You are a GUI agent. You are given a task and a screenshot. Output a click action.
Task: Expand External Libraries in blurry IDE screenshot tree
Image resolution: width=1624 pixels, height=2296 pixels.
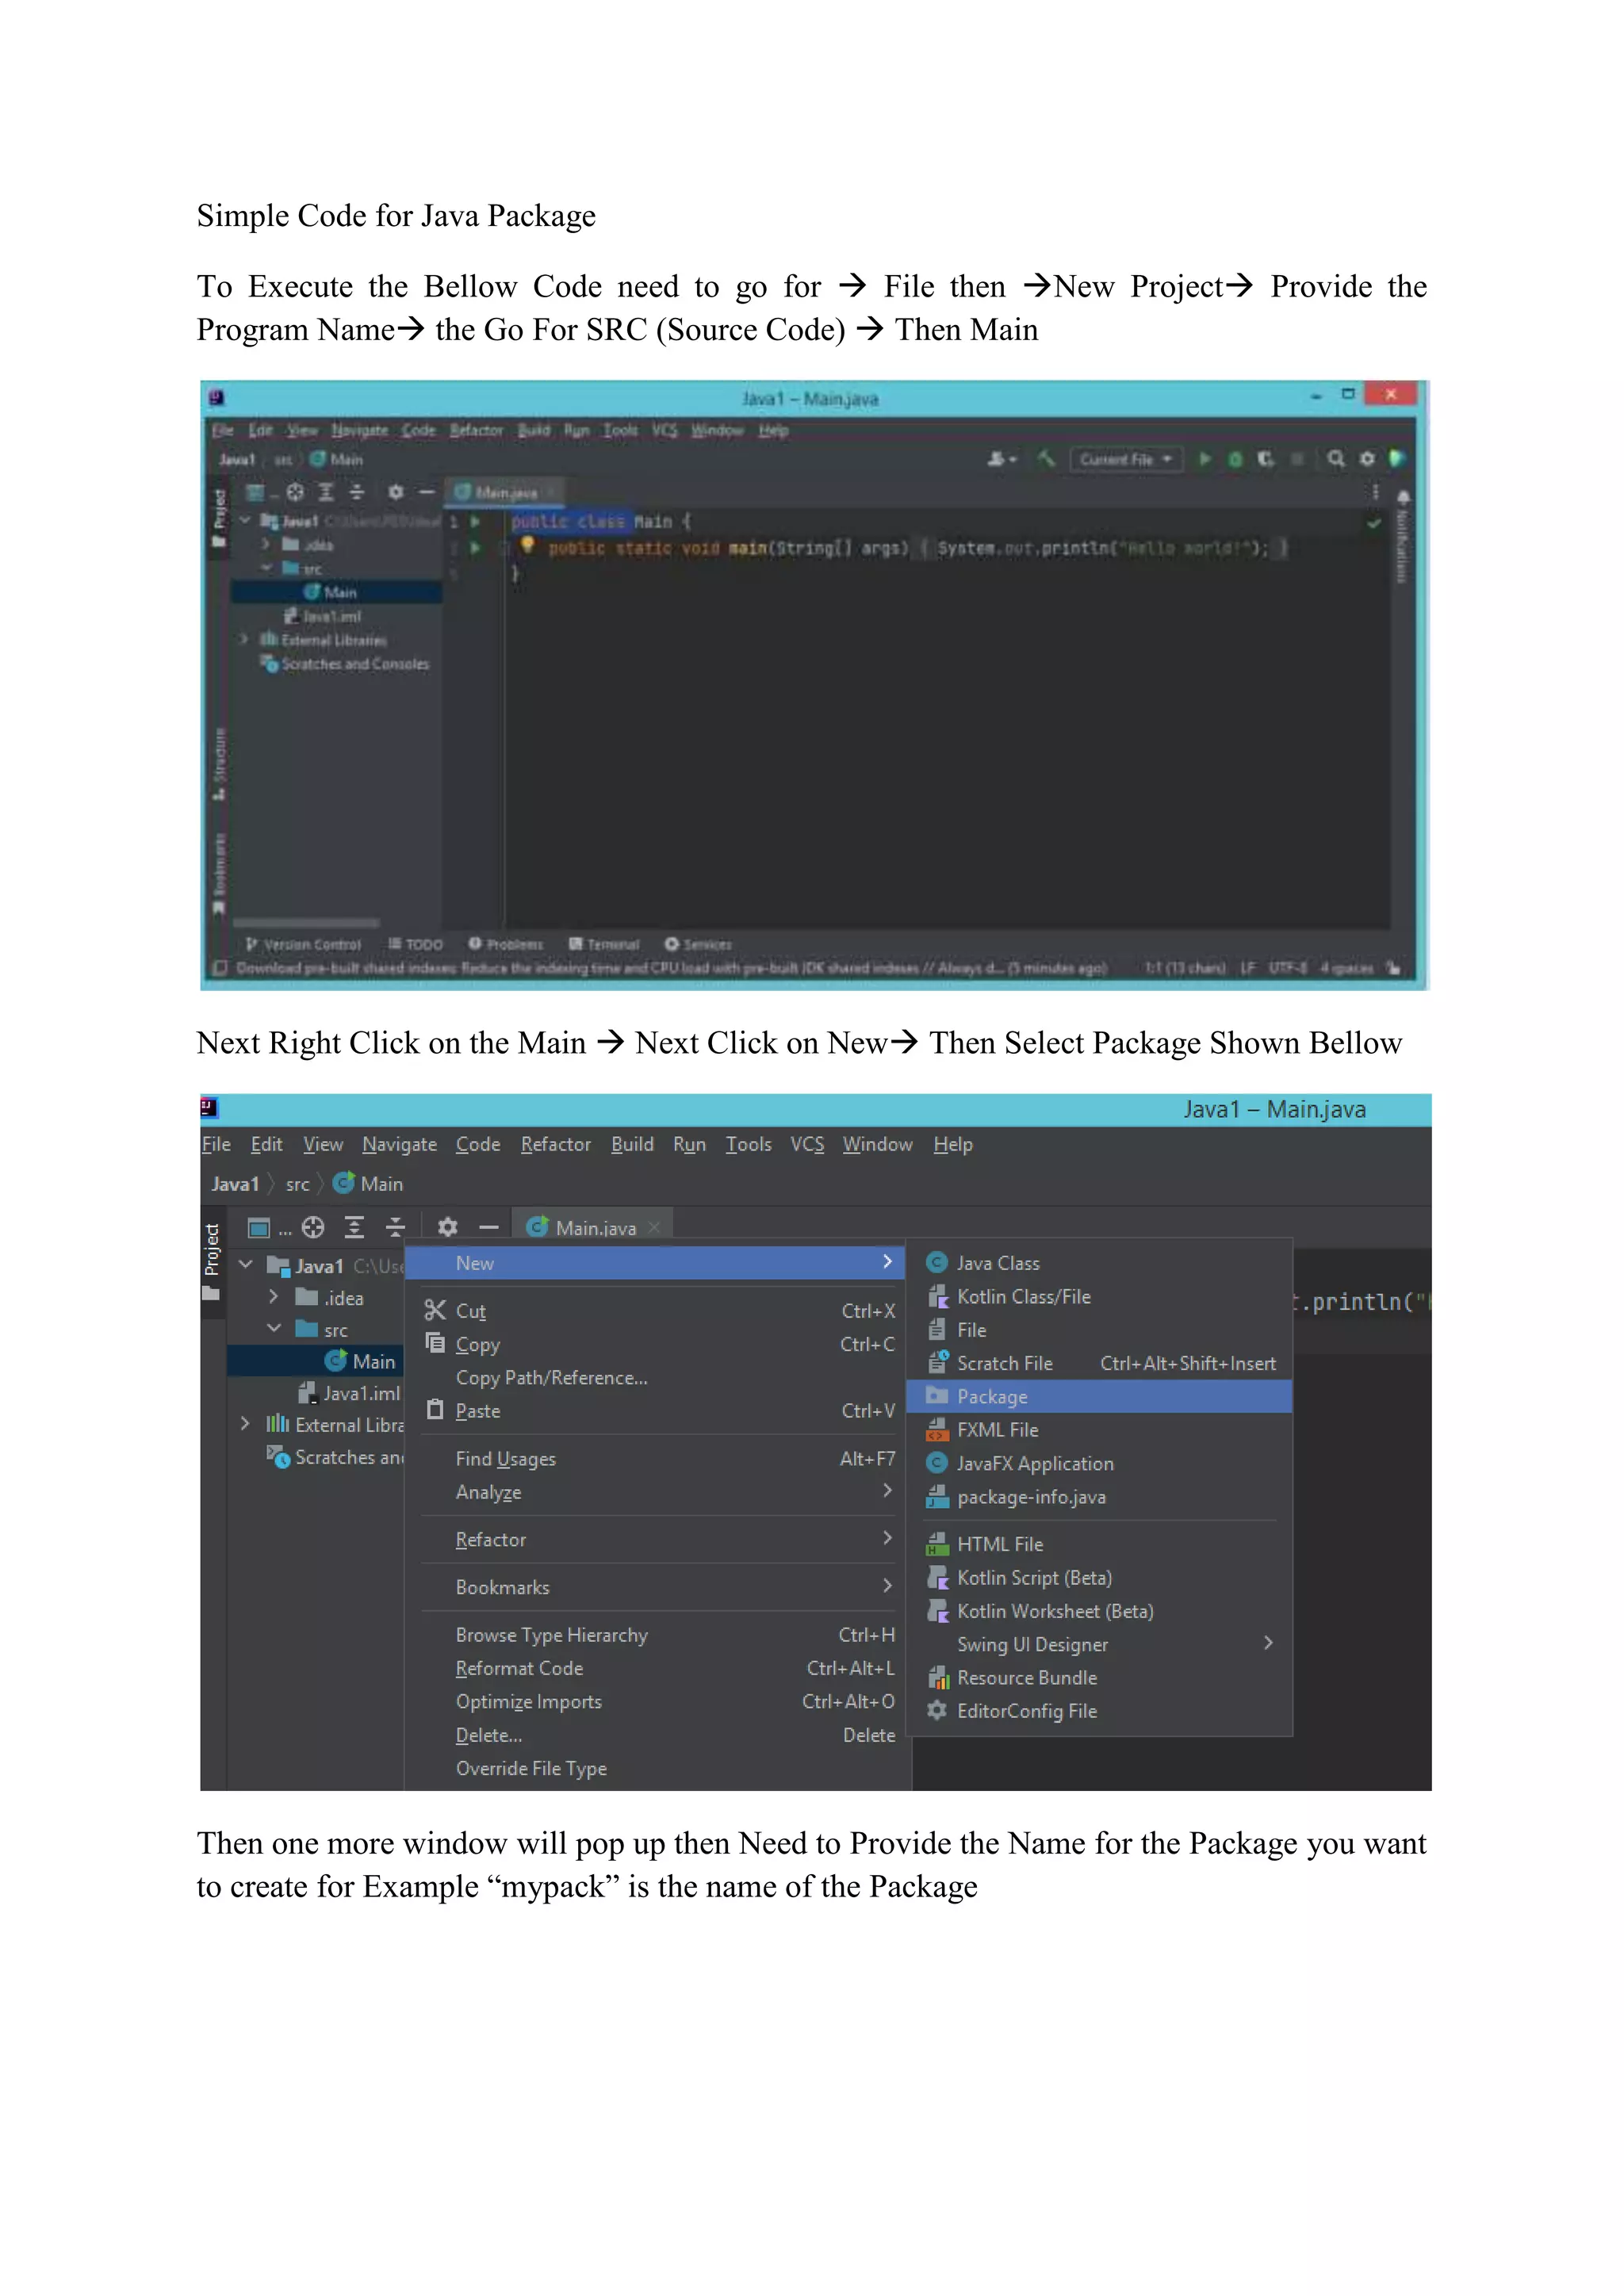coord(244,639)
